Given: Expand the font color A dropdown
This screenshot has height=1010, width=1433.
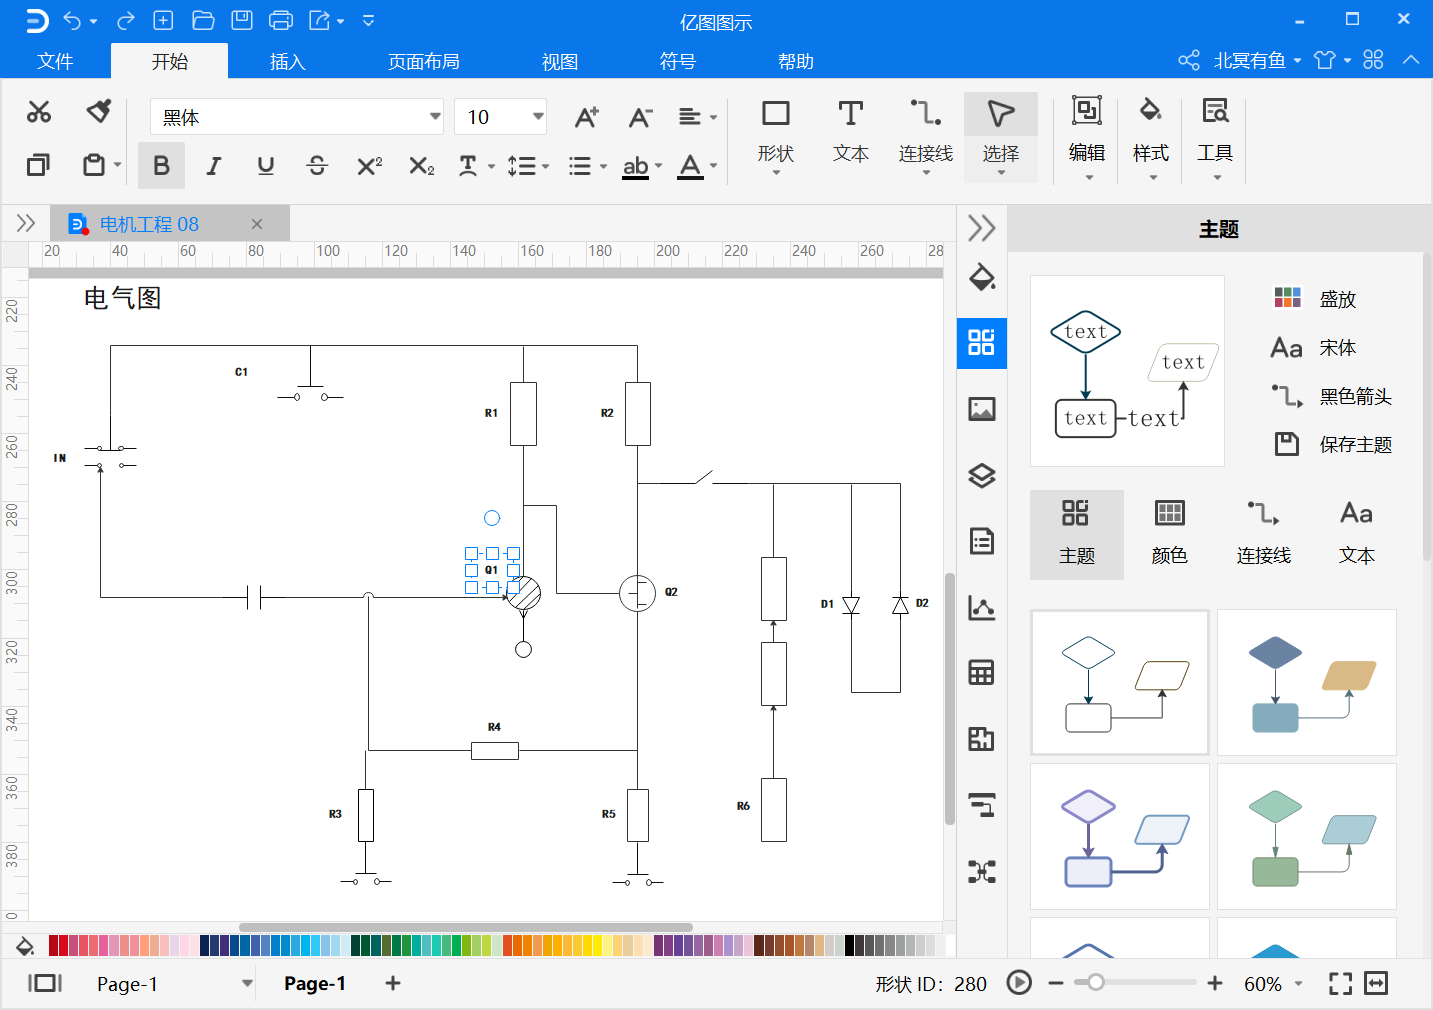Looking at the screenshot, I should click(x=713, y=166).
